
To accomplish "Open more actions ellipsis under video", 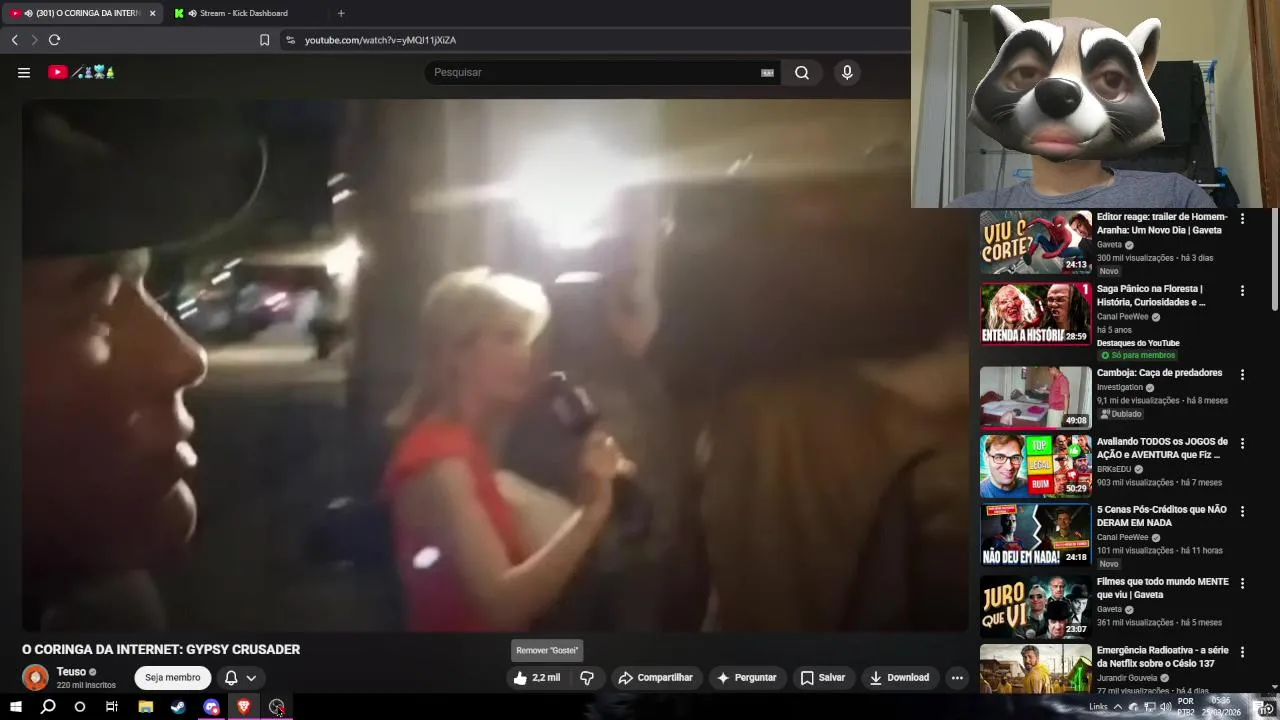I will [957, 678].
